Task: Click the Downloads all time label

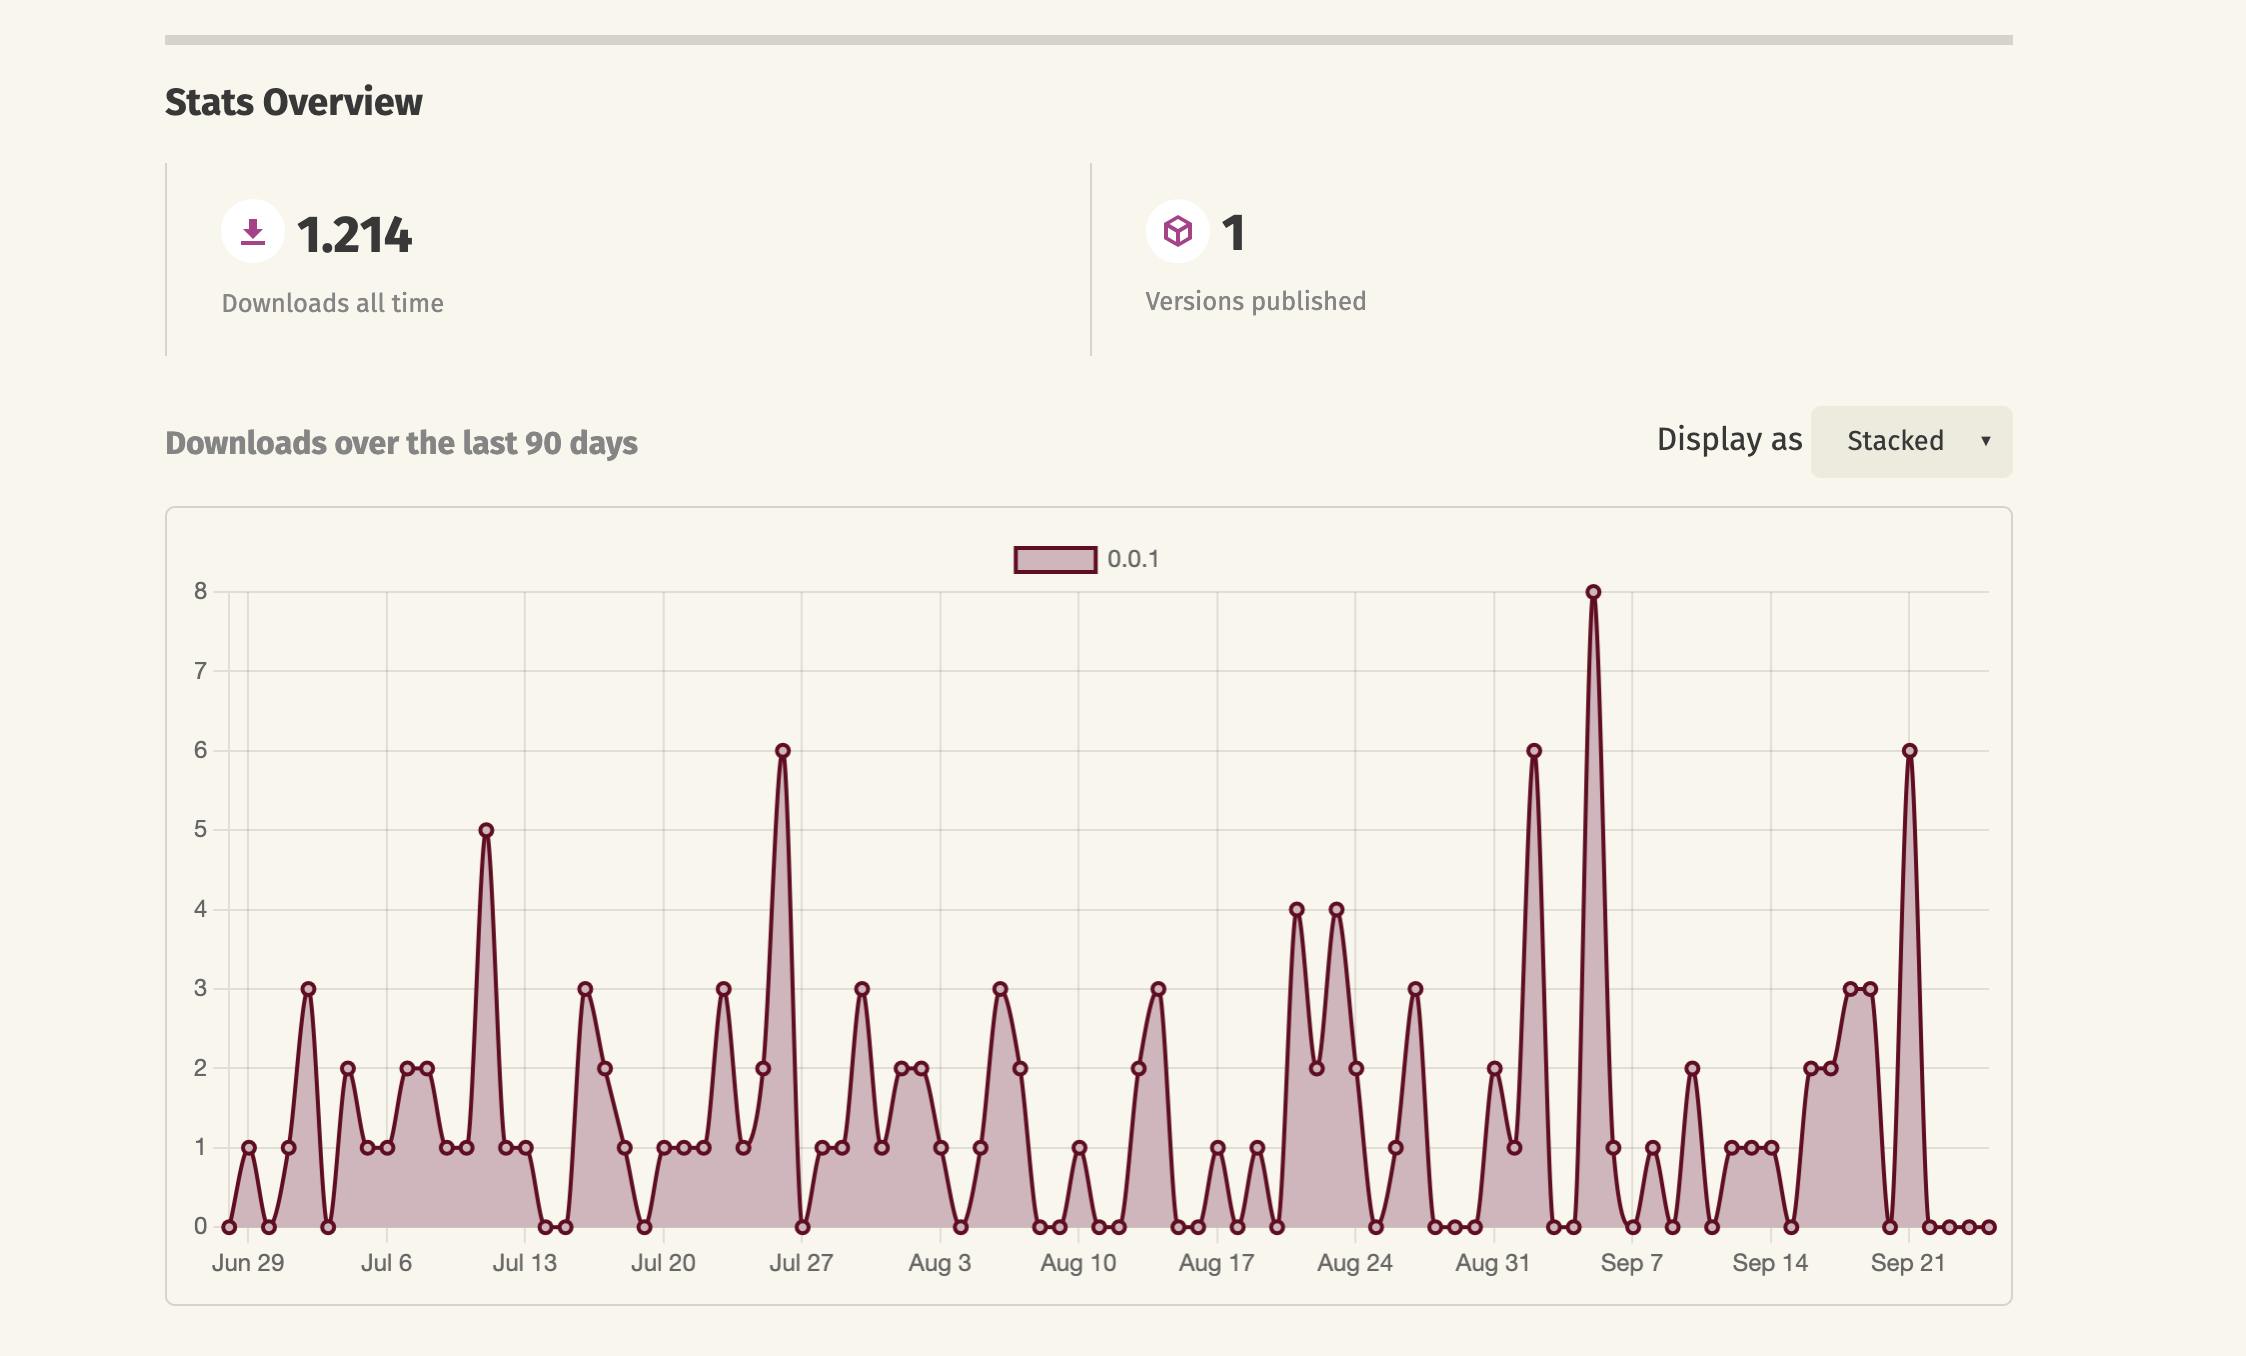Action: point(332,303)
